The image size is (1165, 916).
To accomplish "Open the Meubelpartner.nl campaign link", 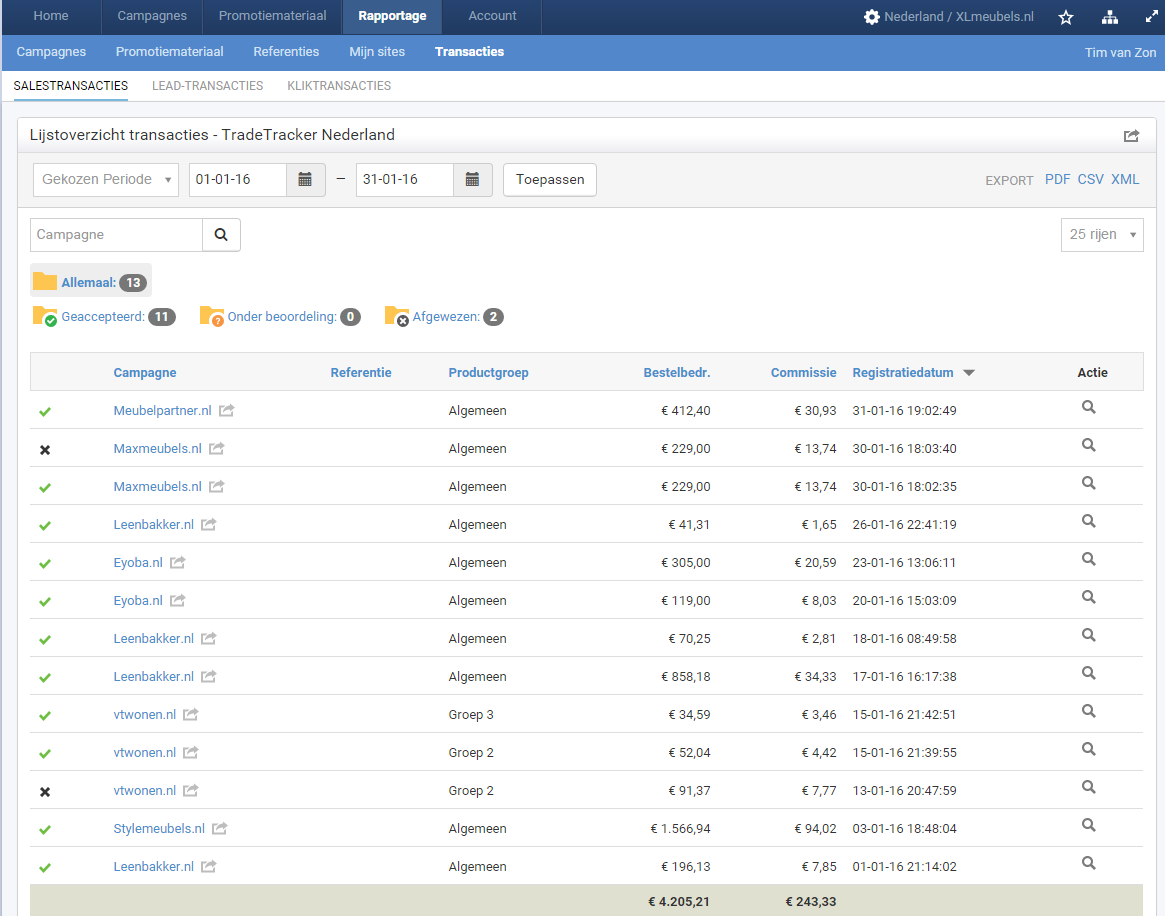I will click(163, 411).
